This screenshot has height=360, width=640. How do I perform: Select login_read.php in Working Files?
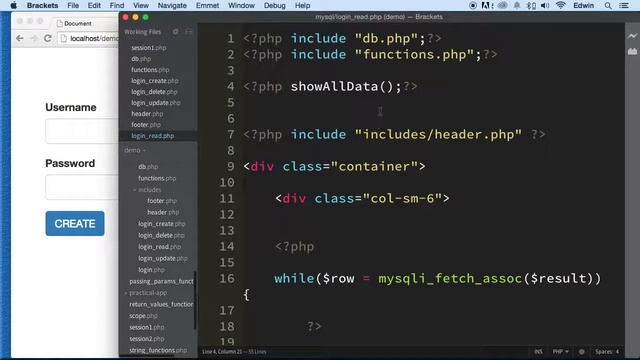pyautogui.click(x=152, y=136)
